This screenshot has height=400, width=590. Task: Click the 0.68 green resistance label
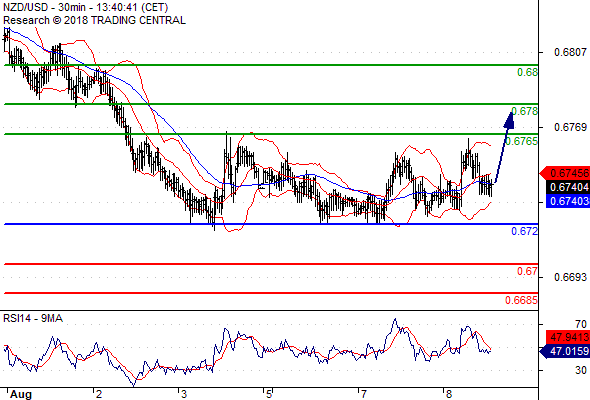[528, 72]
